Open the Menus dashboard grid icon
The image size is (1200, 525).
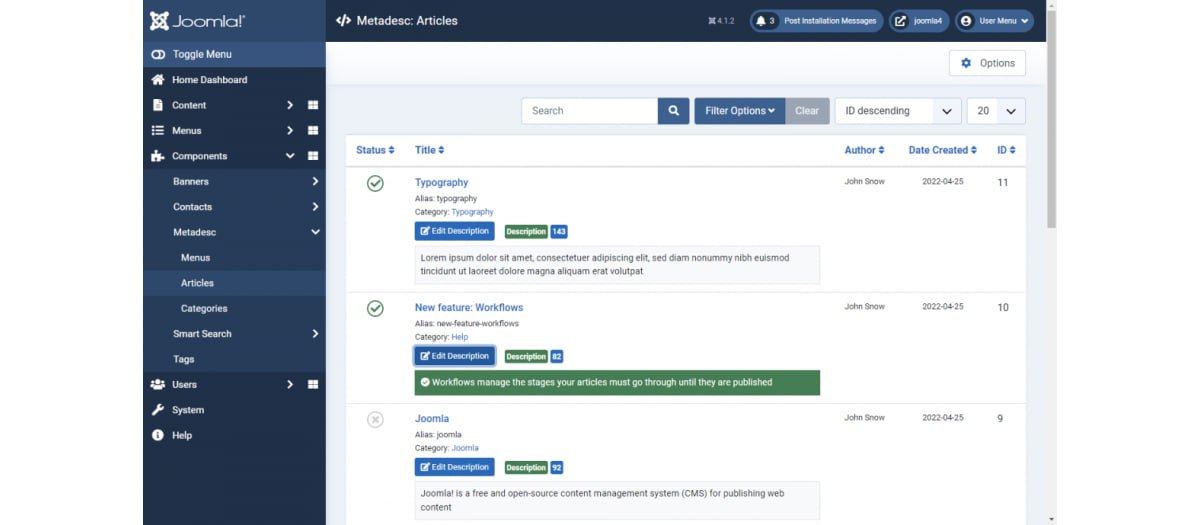312,131
